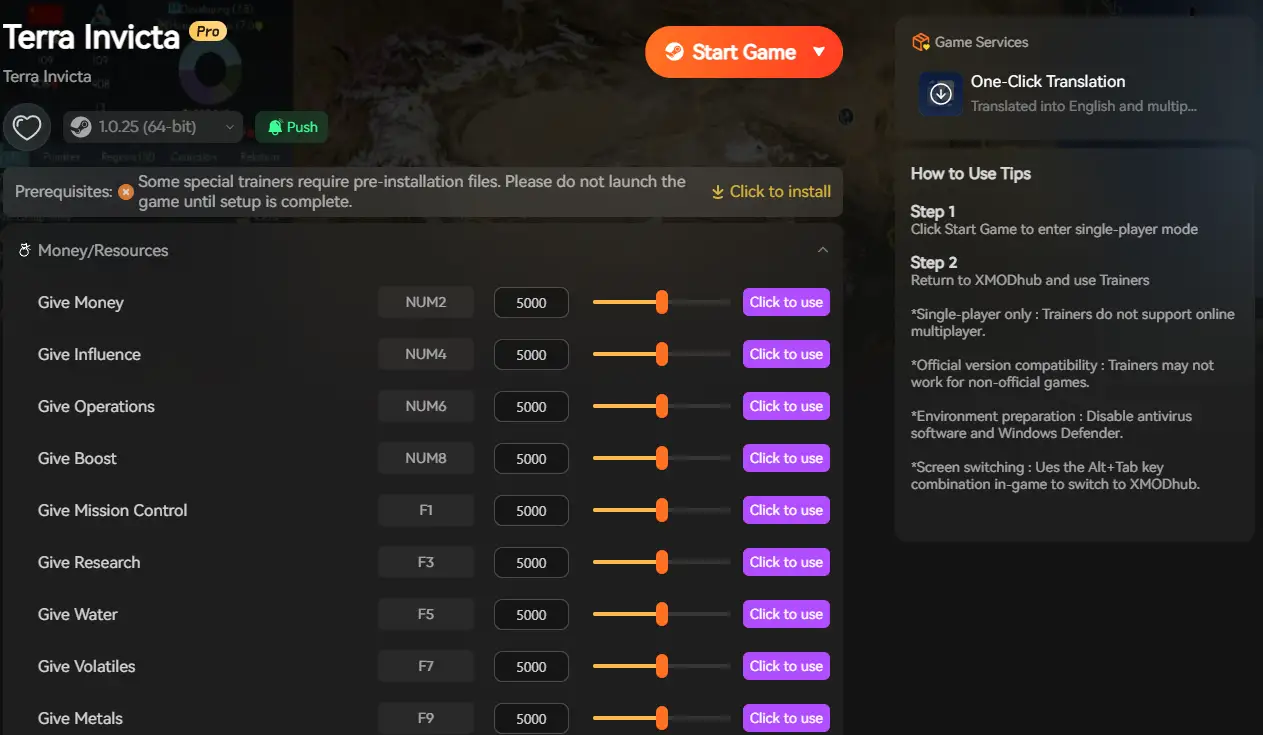Image resolution: width=1263 pixels, height=735 pixels.
Task: Click to use Give Money
Action: coord(786,302)
